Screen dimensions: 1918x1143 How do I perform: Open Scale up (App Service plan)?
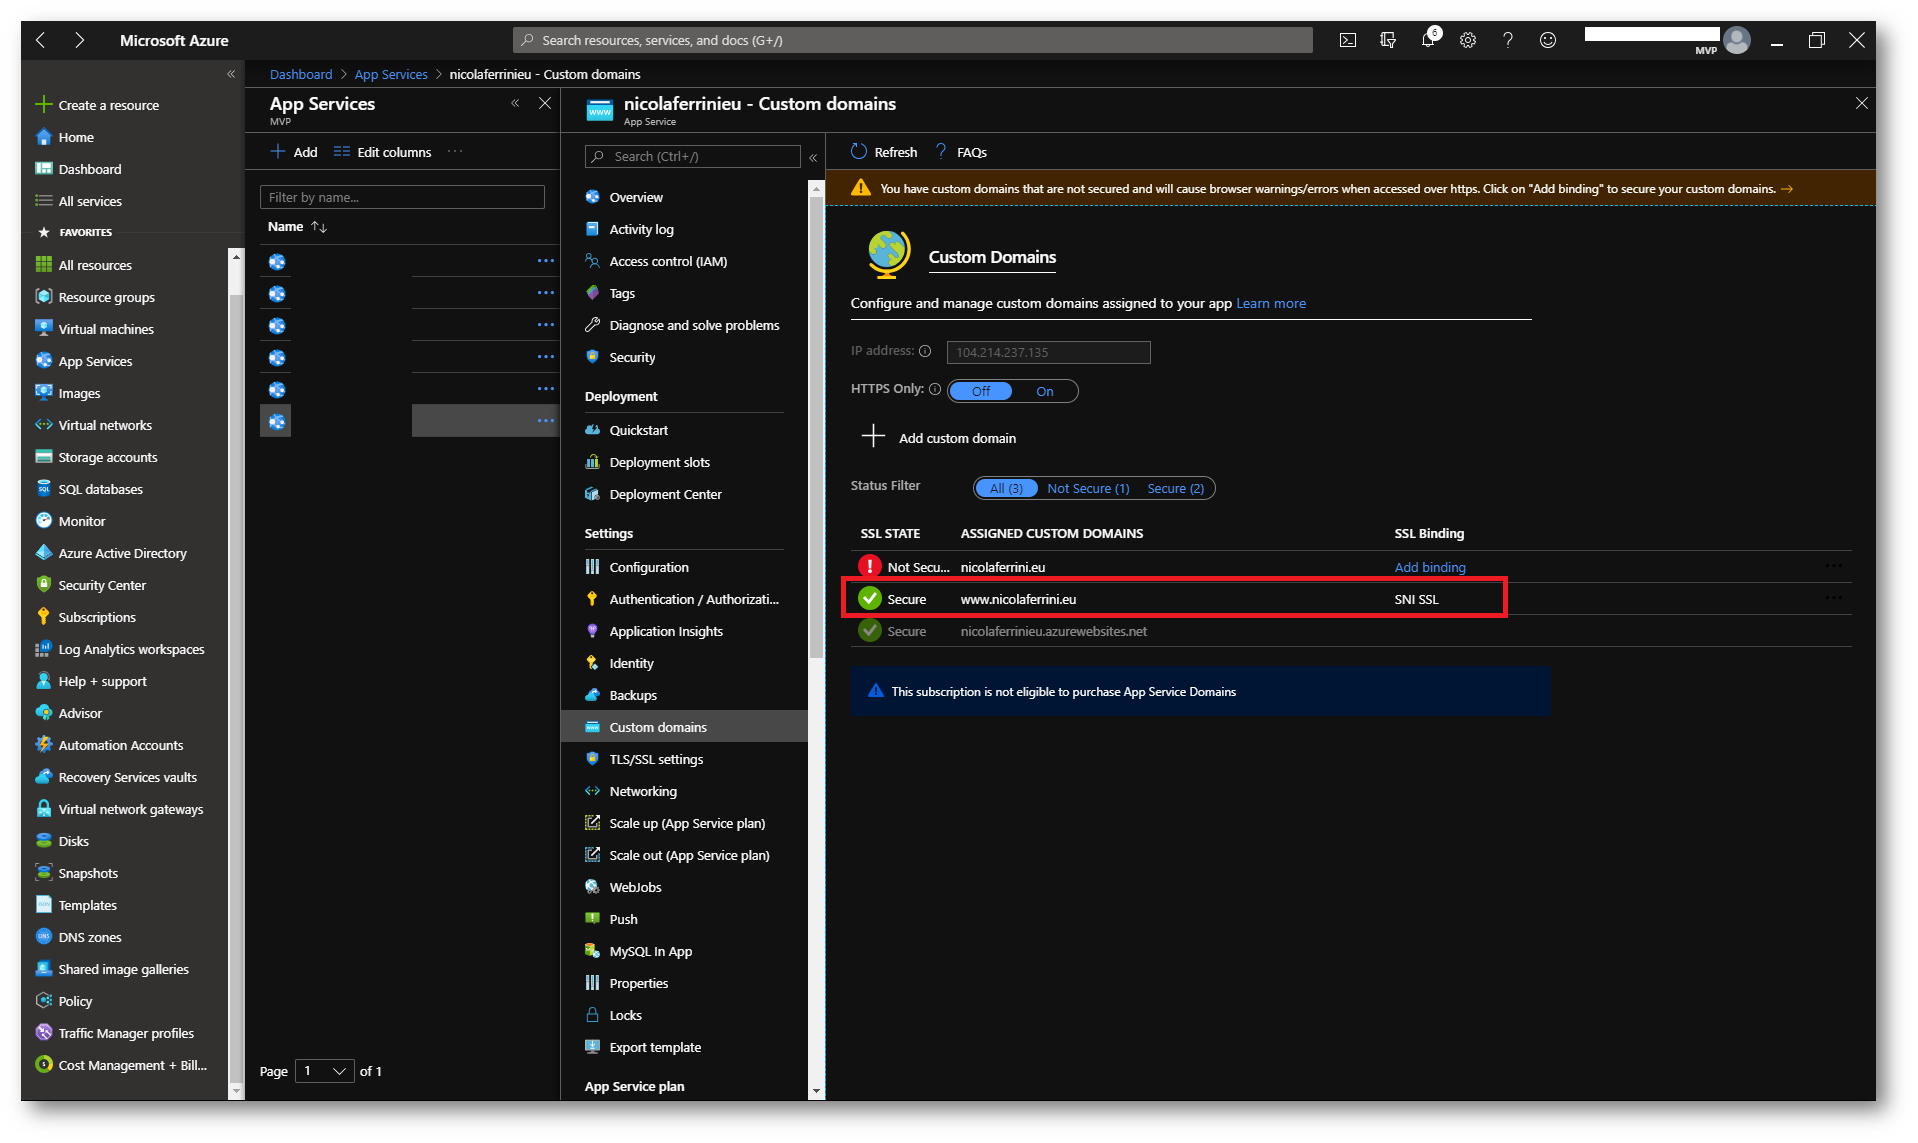(x=686, y=823)
